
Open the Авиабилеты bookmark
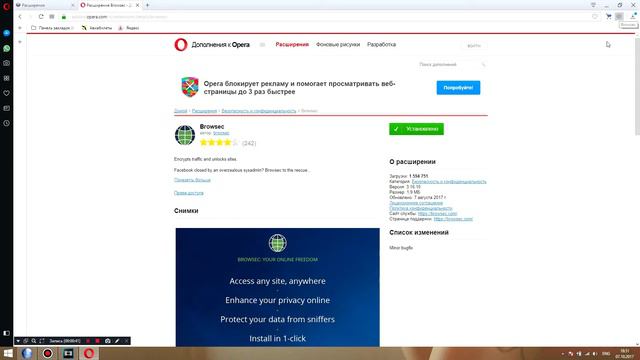[97, 28]
